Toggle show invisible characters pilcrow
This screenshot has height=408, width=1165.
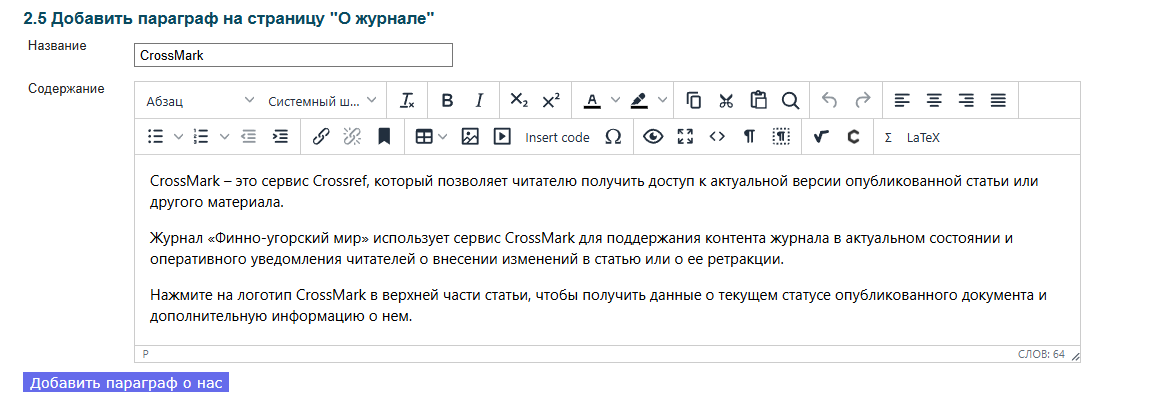(x=749, y=137)
